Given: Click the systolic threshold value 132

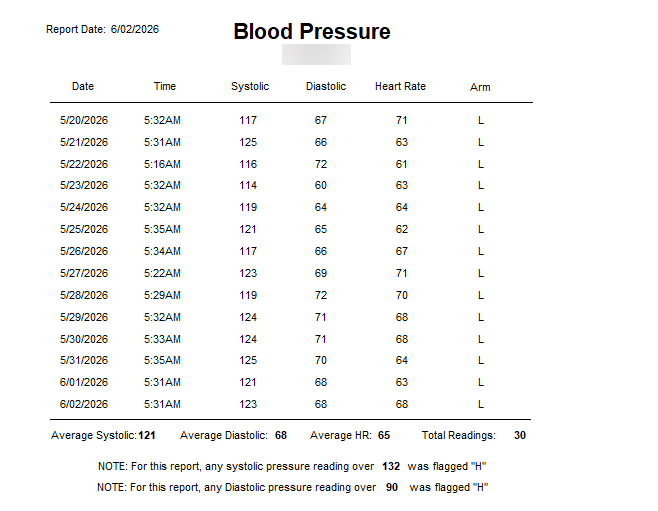Looking at the screenshot, I should click(x=391, y=467).
